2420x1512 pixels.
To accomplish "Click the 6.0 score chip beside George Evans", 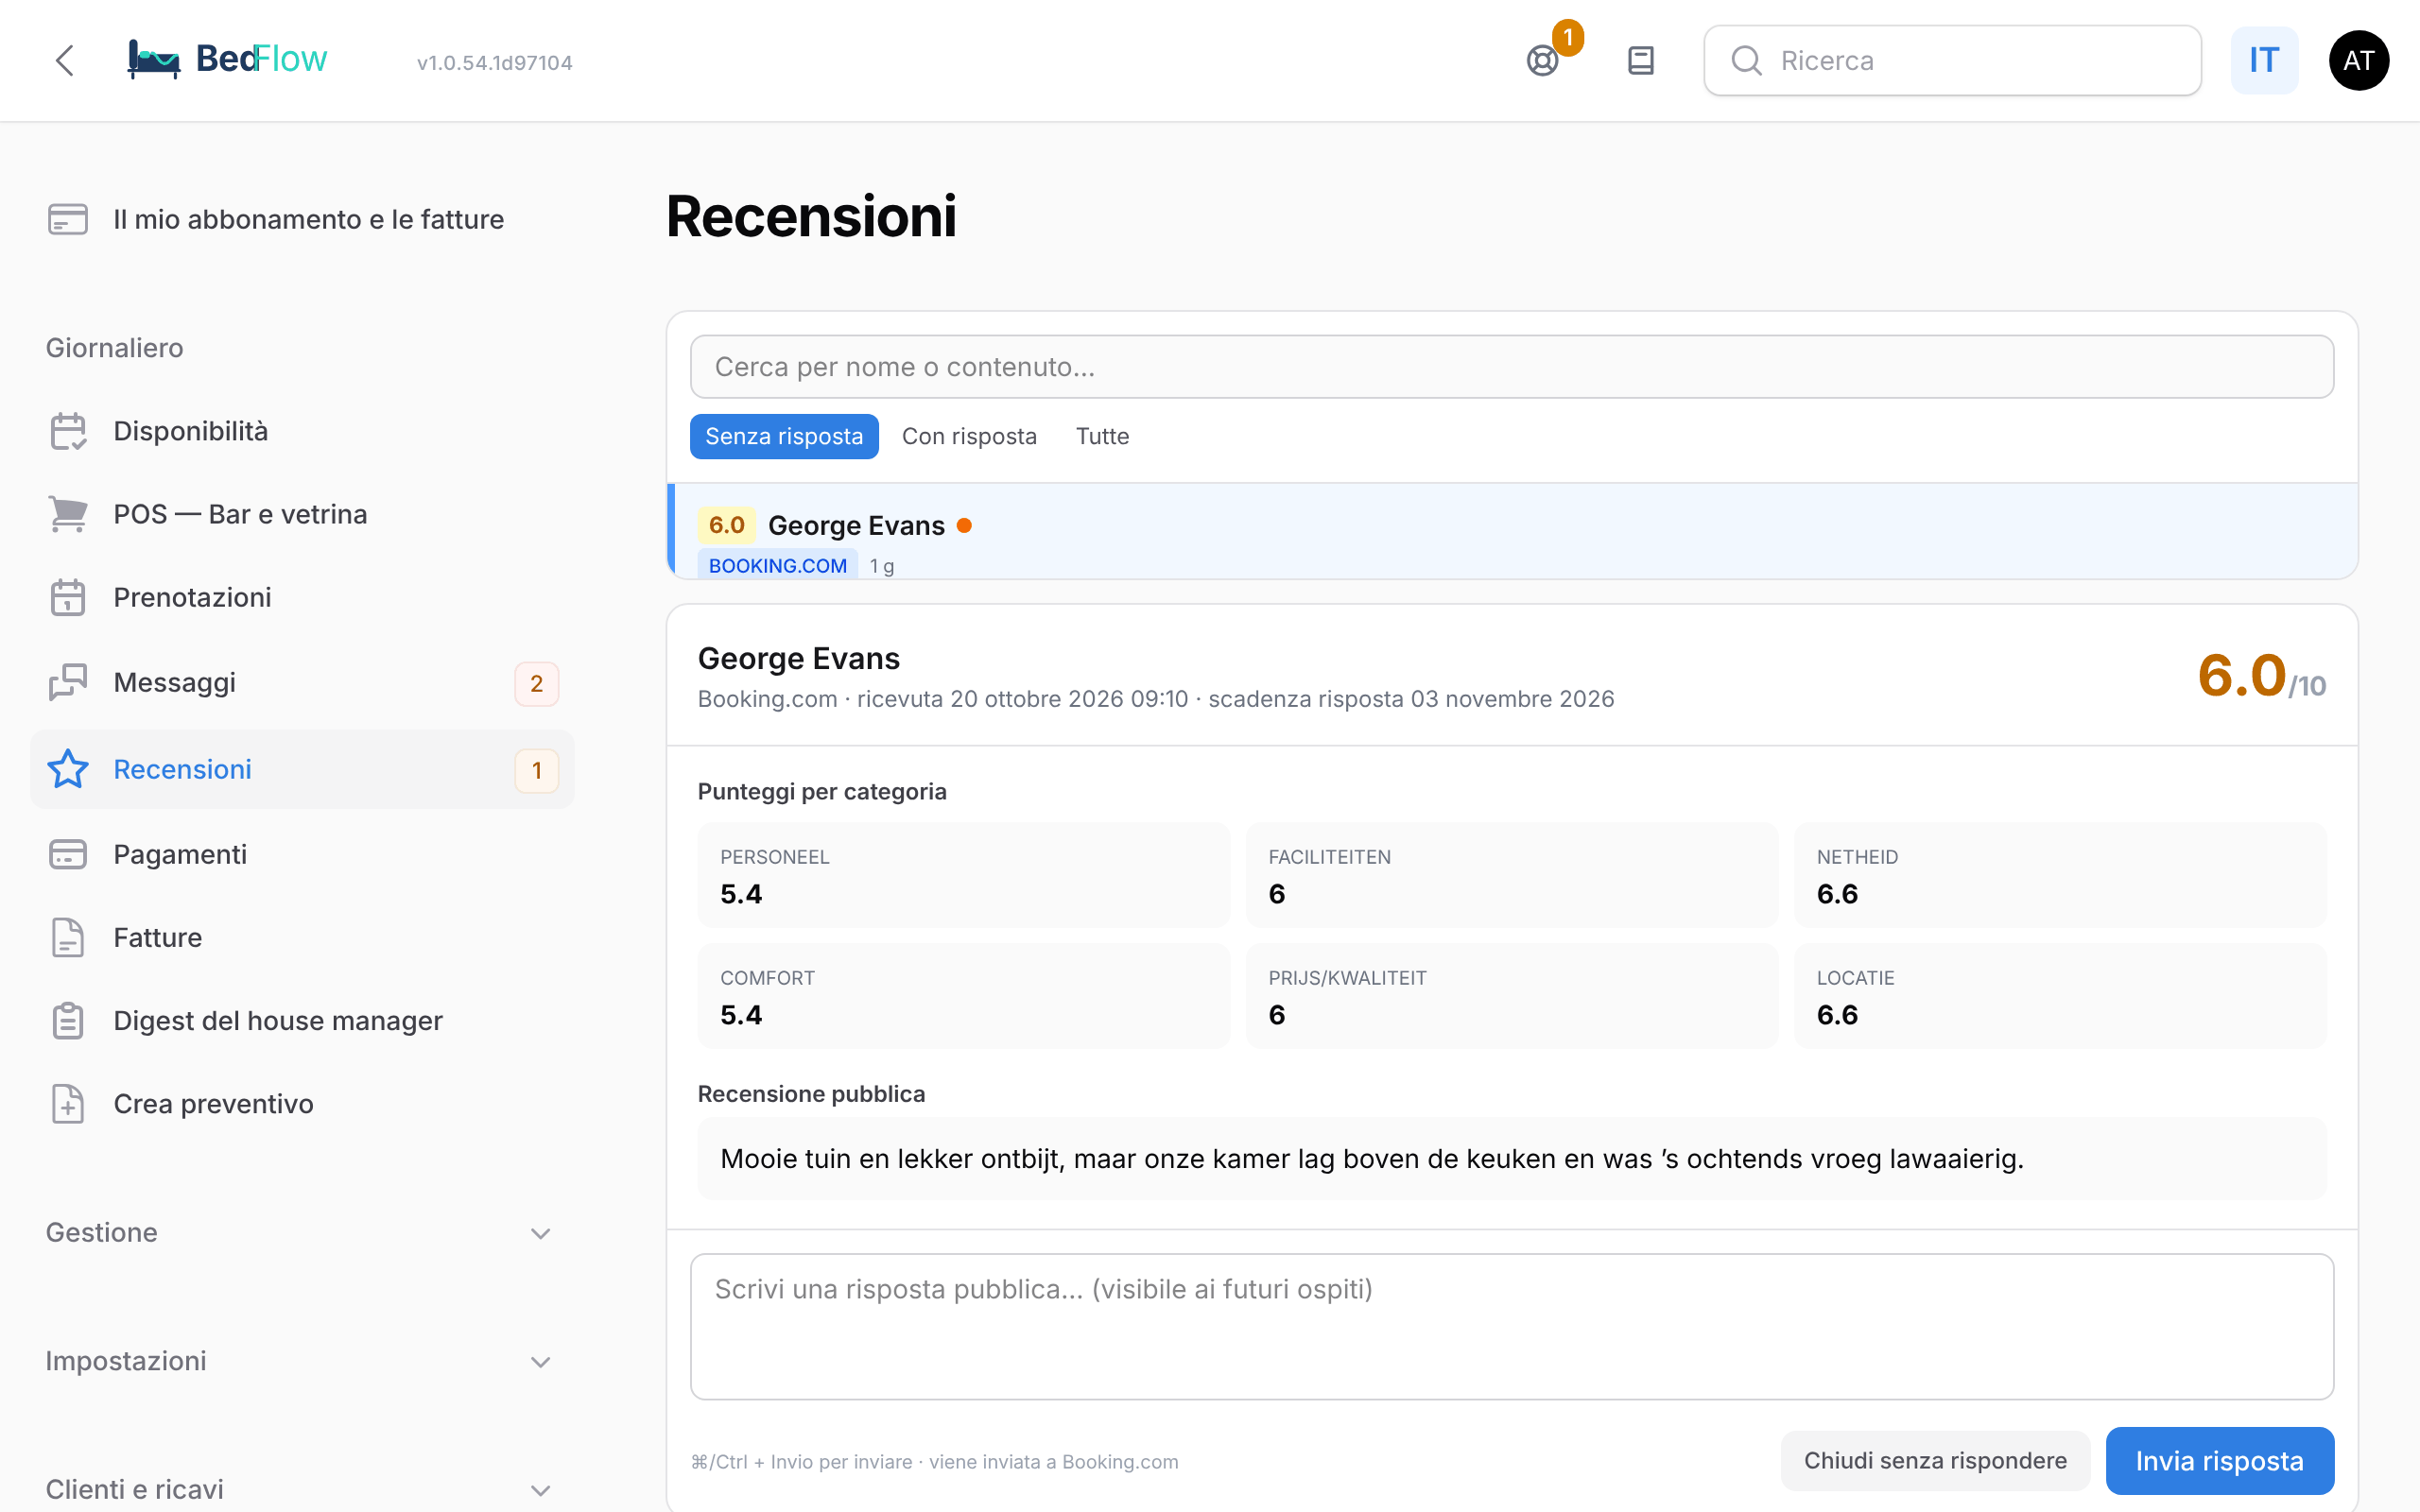I will coord(727,525).
